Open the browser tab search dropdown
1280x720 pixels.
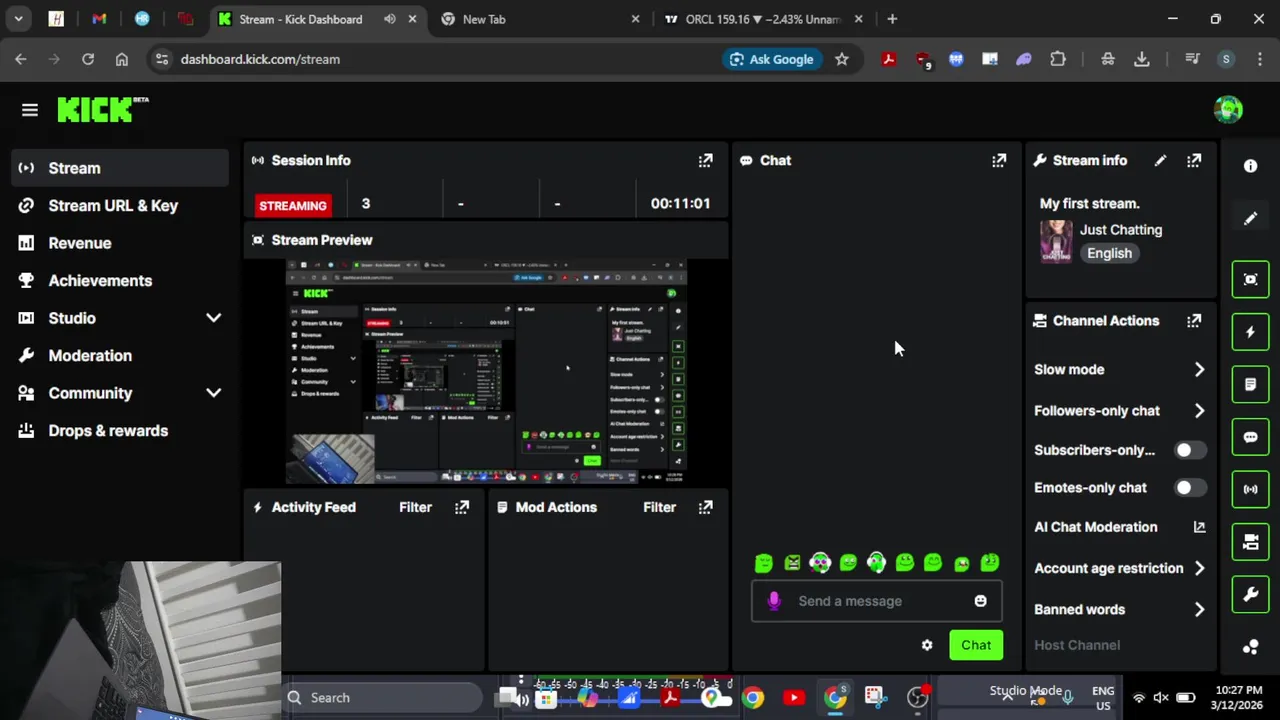(x=19, y=19)
